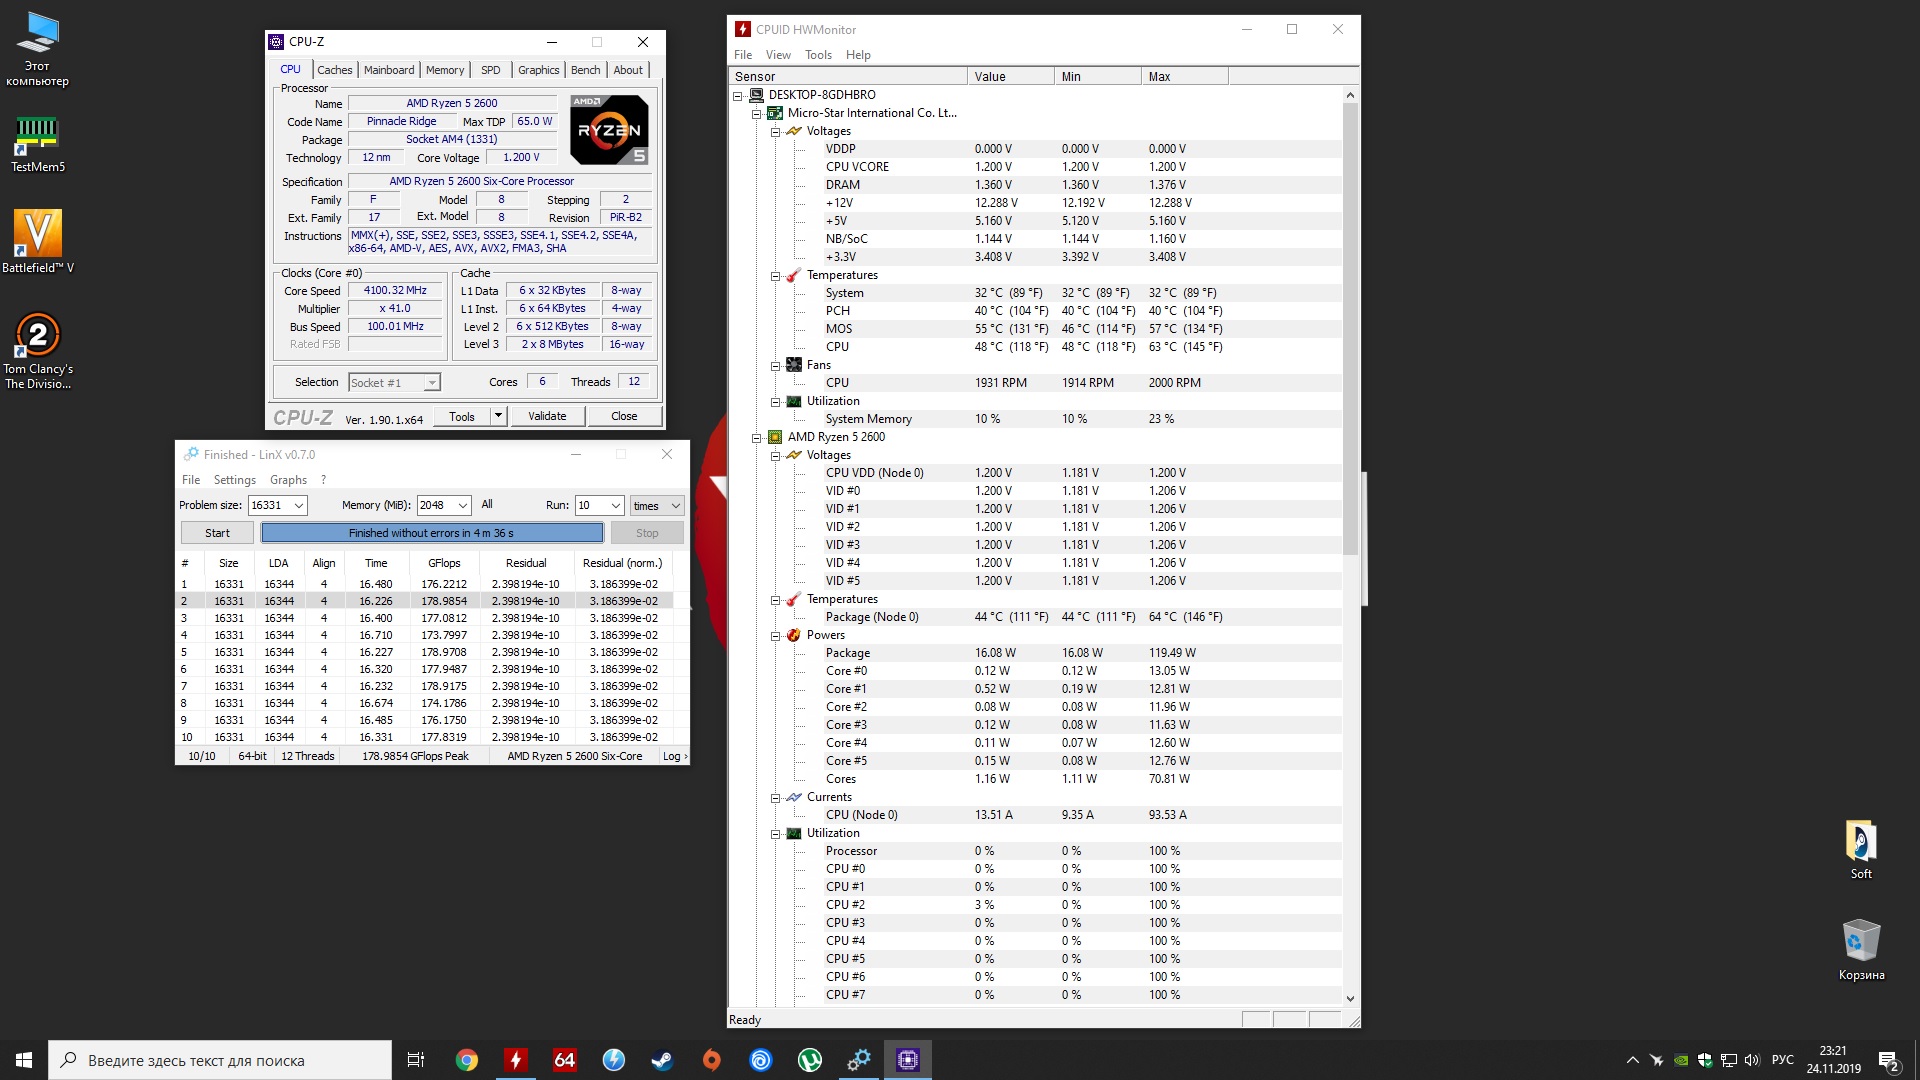Click the AIDA64 taskbar icon
The image size is (1920, 1080).
[x=565, y=1060]
